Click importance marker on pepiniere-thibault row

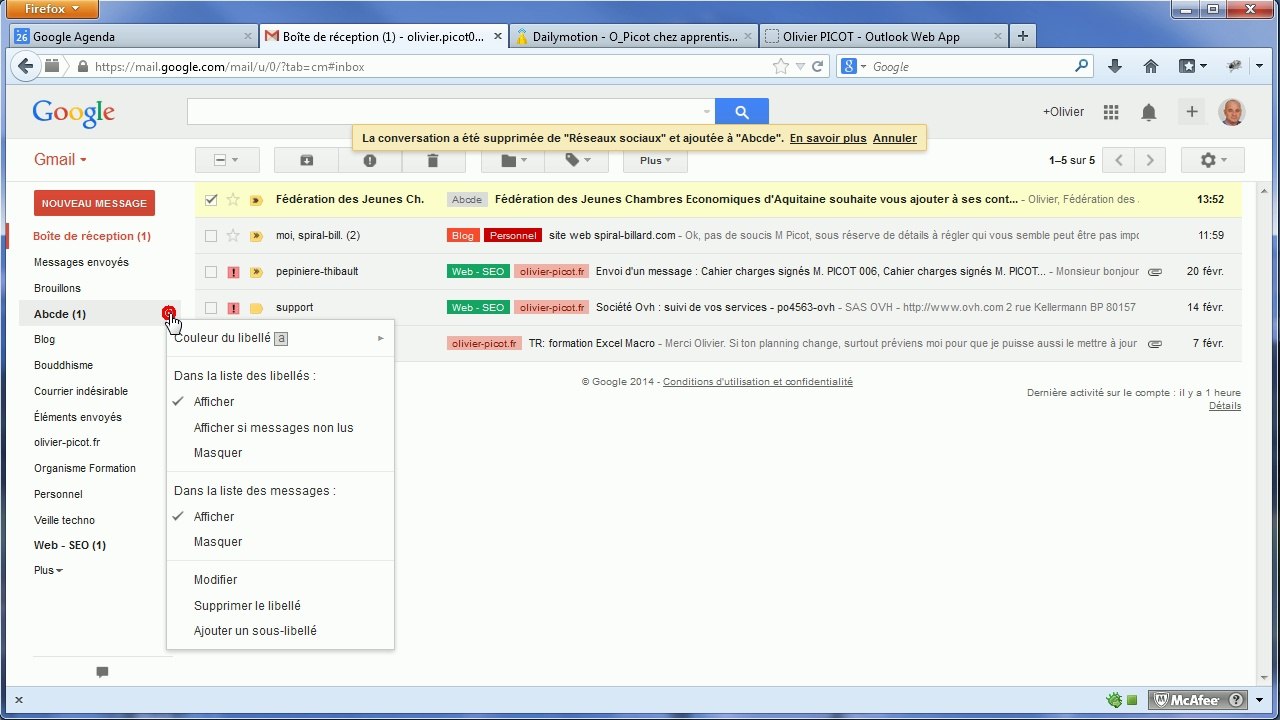point(256,272)
